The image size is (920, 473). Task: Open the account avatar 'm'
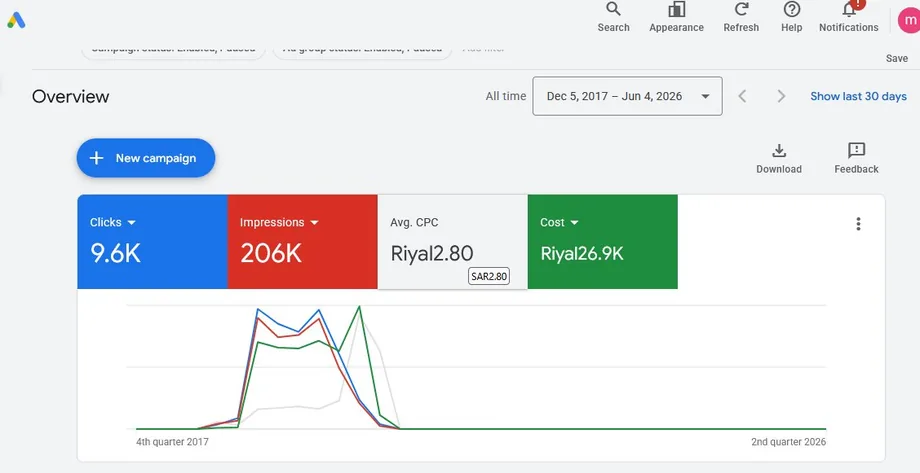909,21
